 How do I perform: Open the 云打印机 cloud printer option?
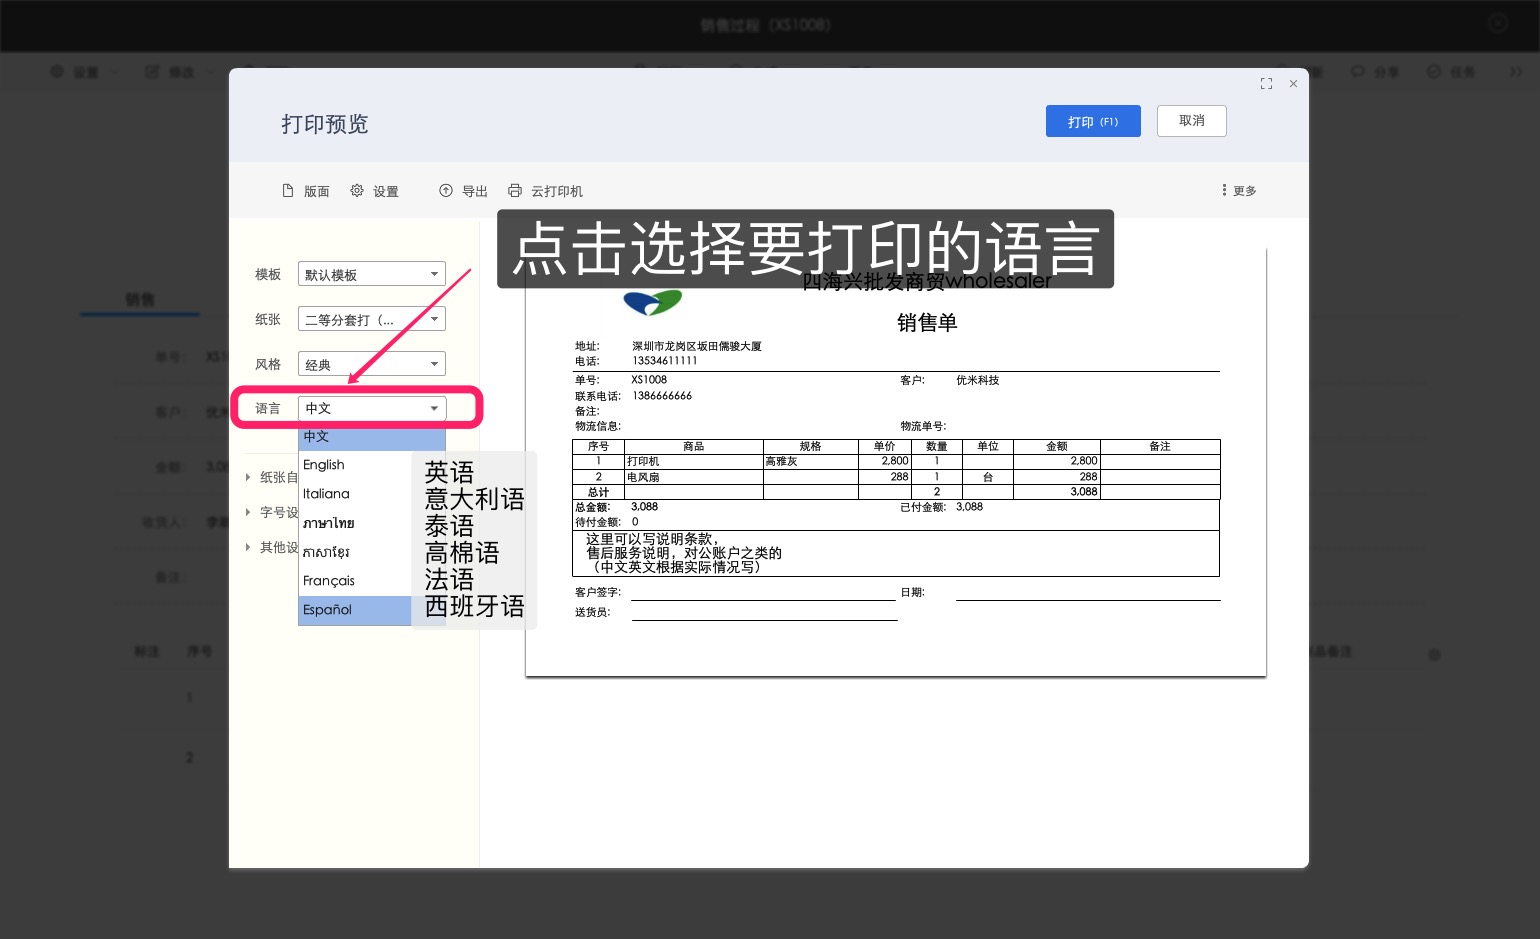click(545, 191)
